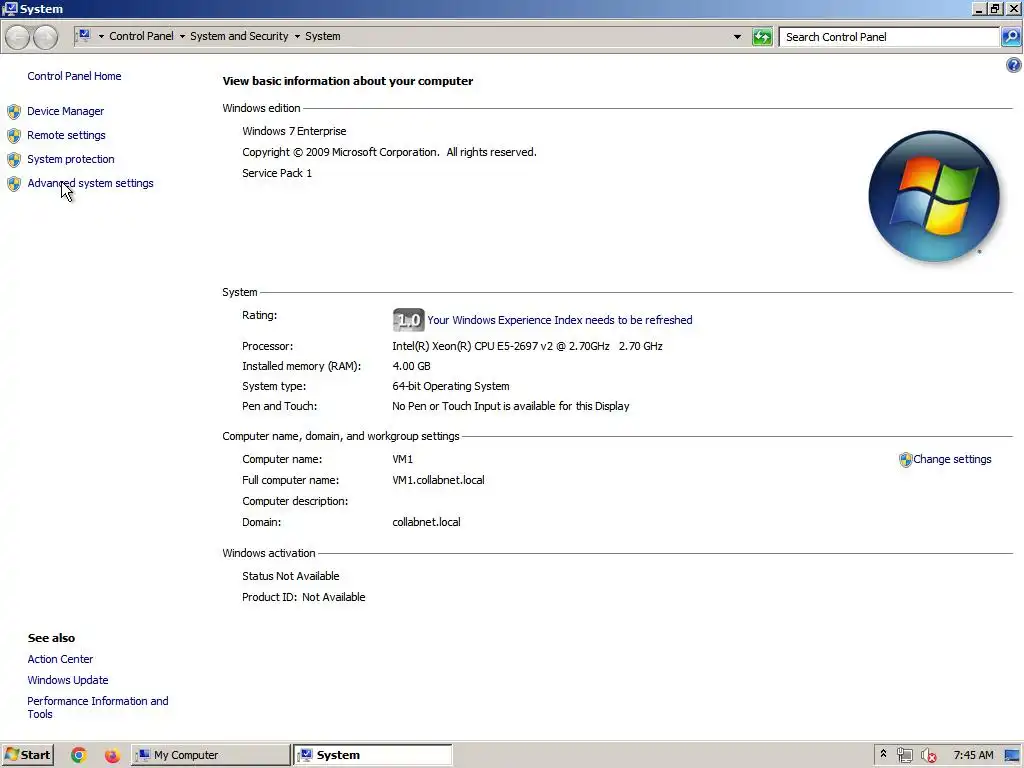Click muted volume icon in tray
The image size is (1024, 768).
(x=929, y=756)
